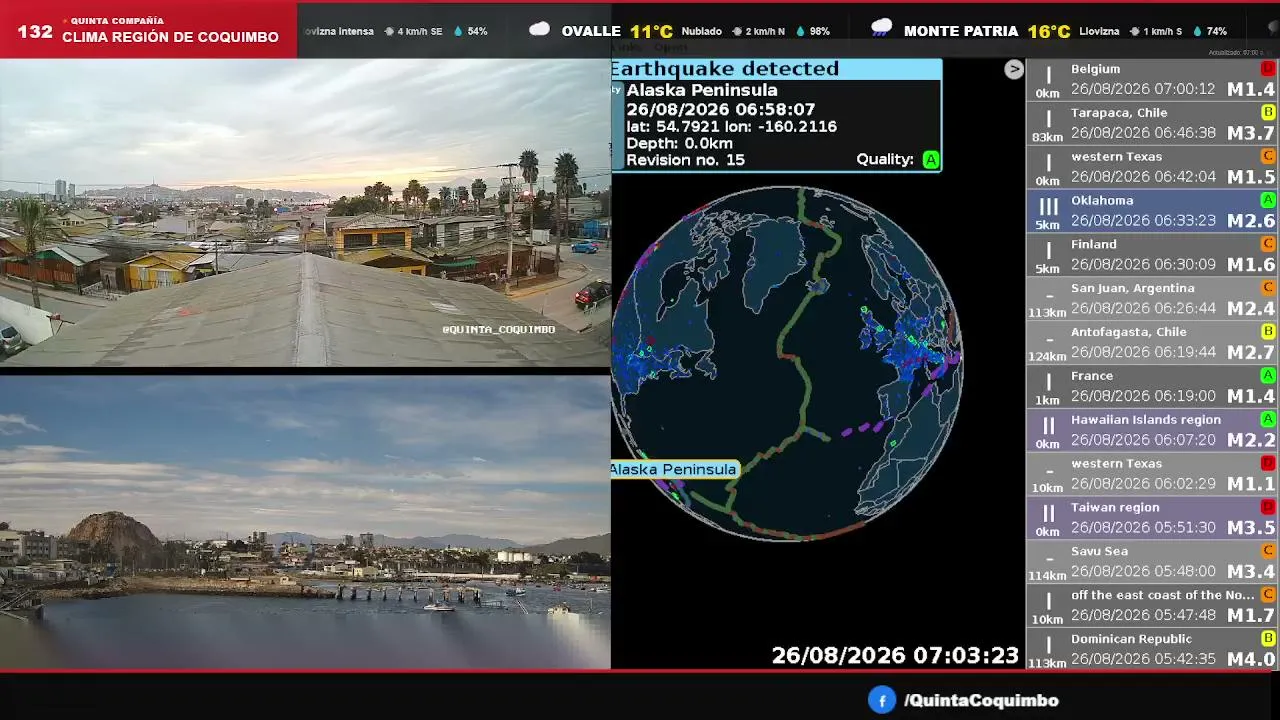This screenshot has width=1280, height=720.
Task: Click the humidity droplet beside 74%
Action: click(x=1197, y=31)
